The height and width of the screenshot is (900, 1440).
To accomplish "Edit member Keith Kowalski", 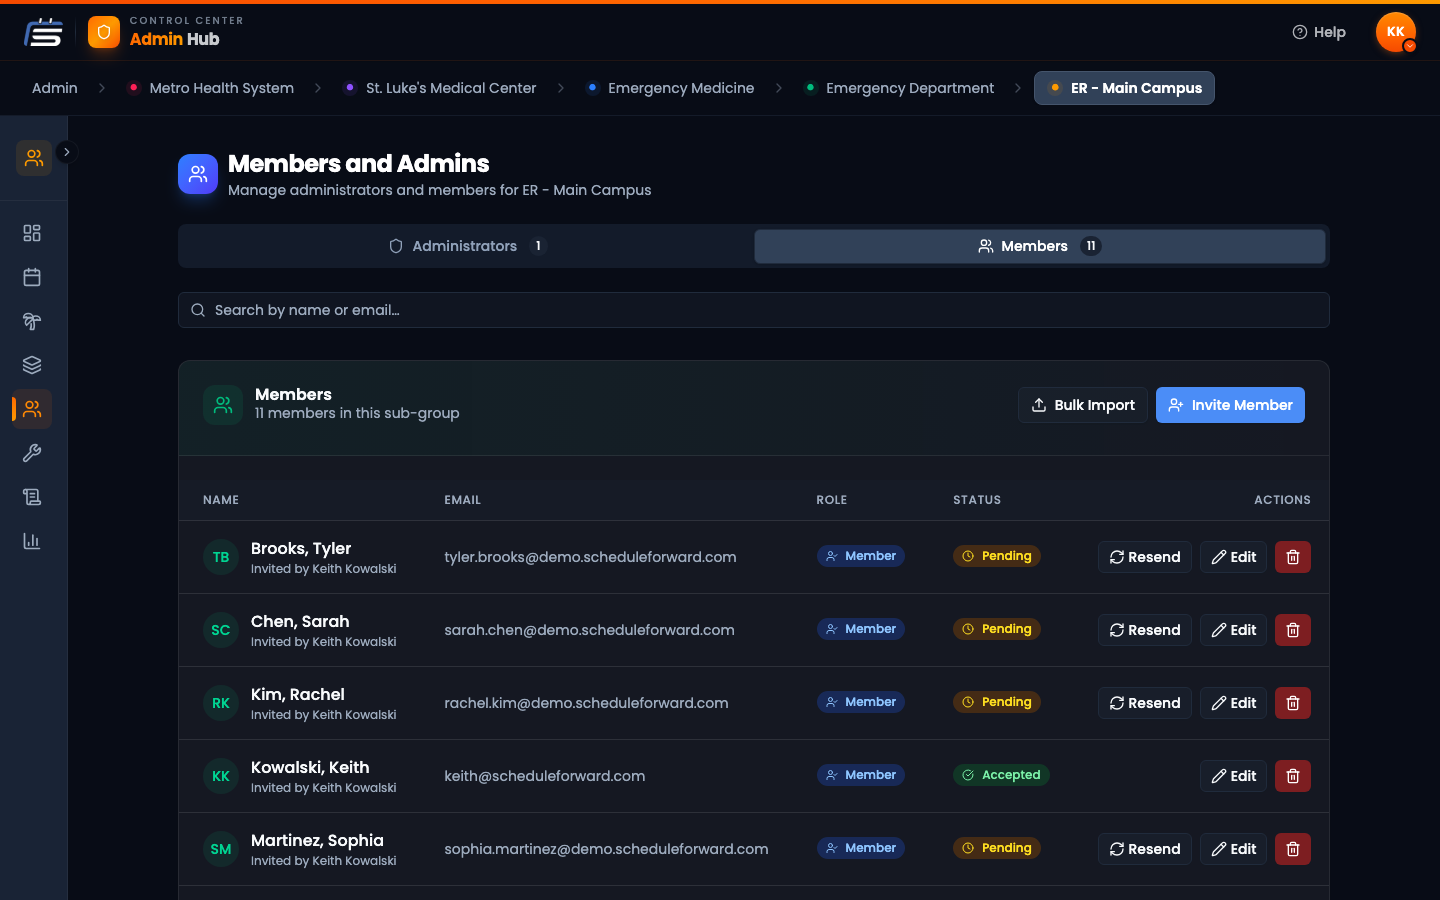I will tap(1234, 776).
